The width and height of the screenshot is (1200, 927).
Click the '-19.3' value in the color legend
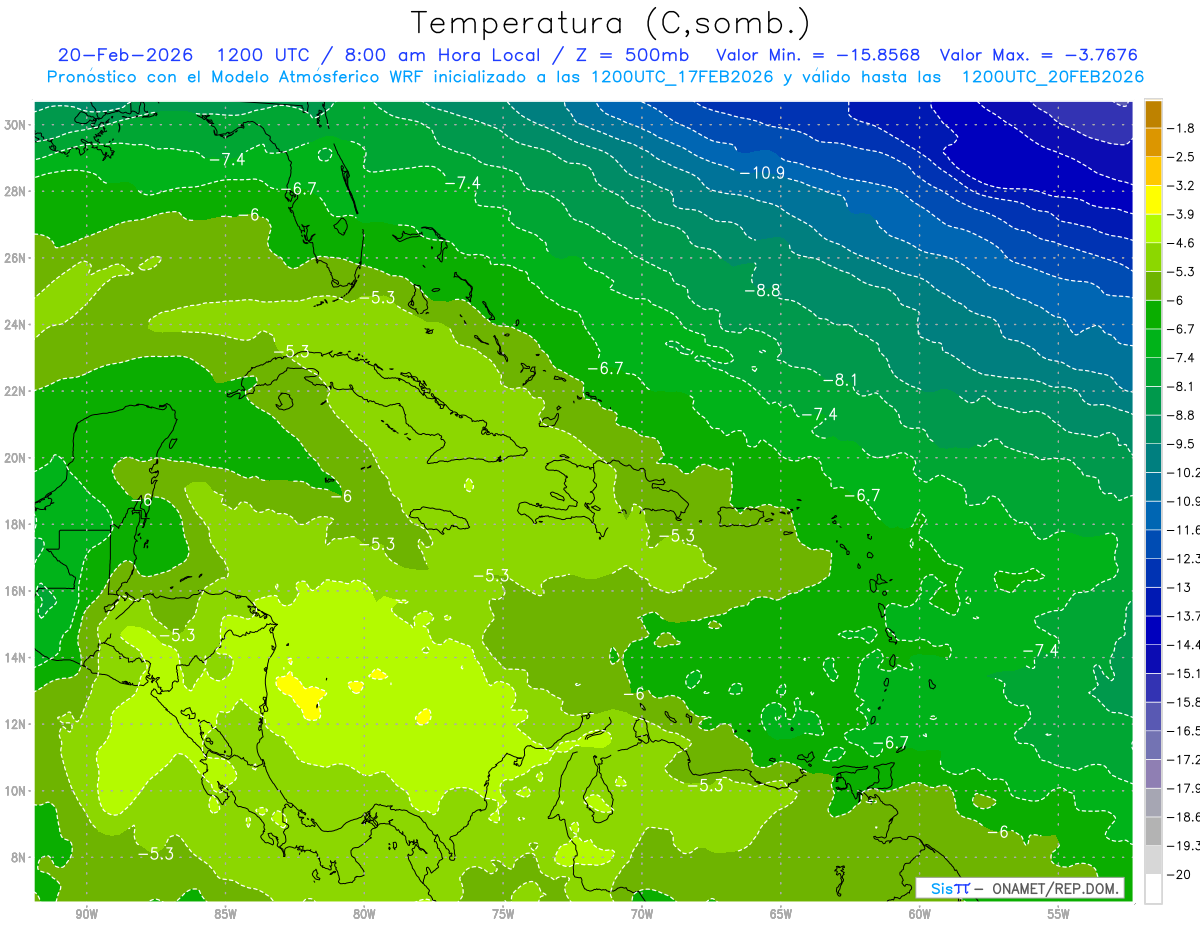(1183, 845)
